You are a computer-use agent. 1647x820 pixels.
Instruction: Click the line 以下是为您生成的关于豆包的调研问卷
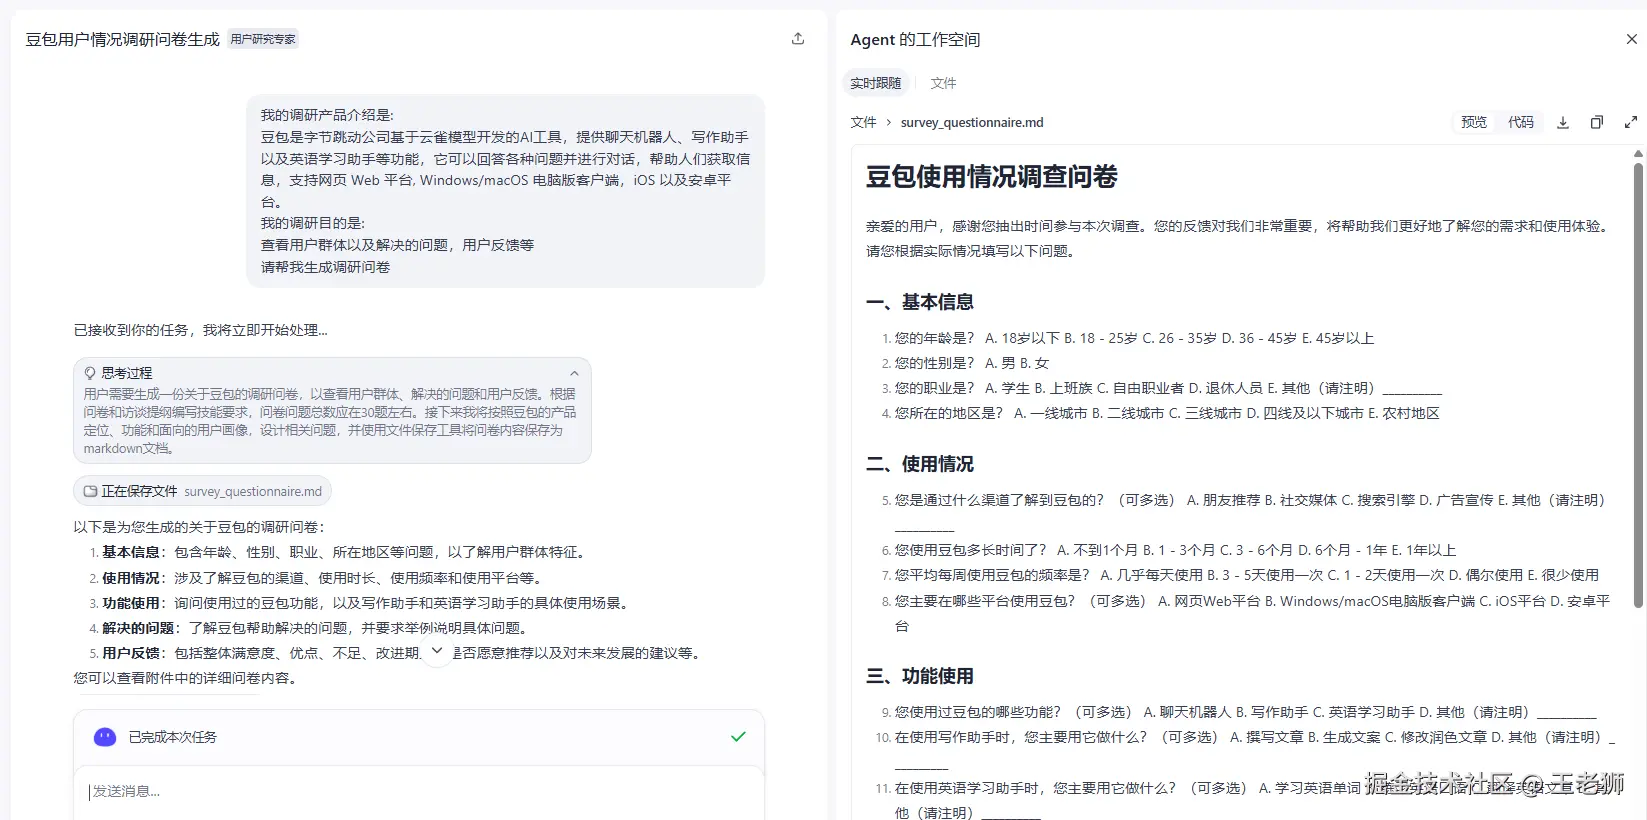(x=199, y=527)
